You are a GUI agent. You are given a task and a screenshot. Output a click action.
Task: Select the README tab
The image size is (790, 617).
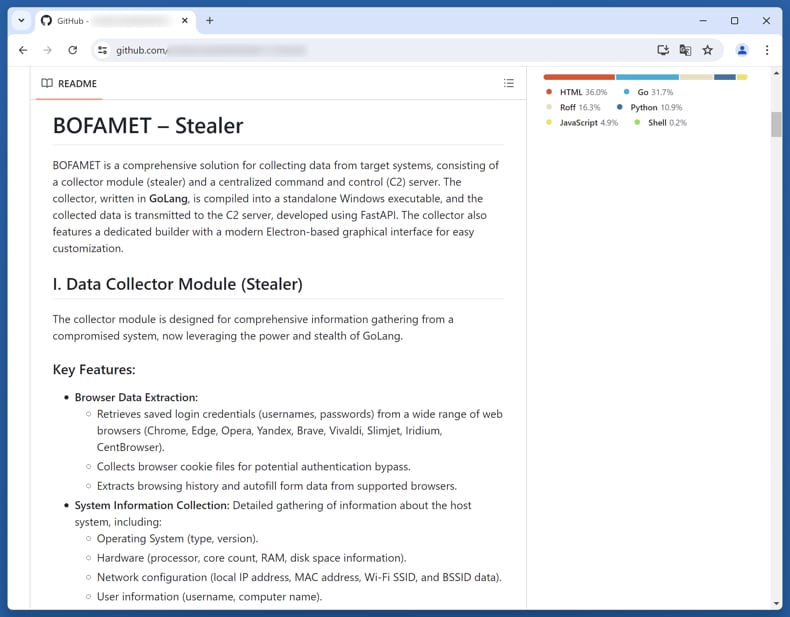tap(70, 84)
